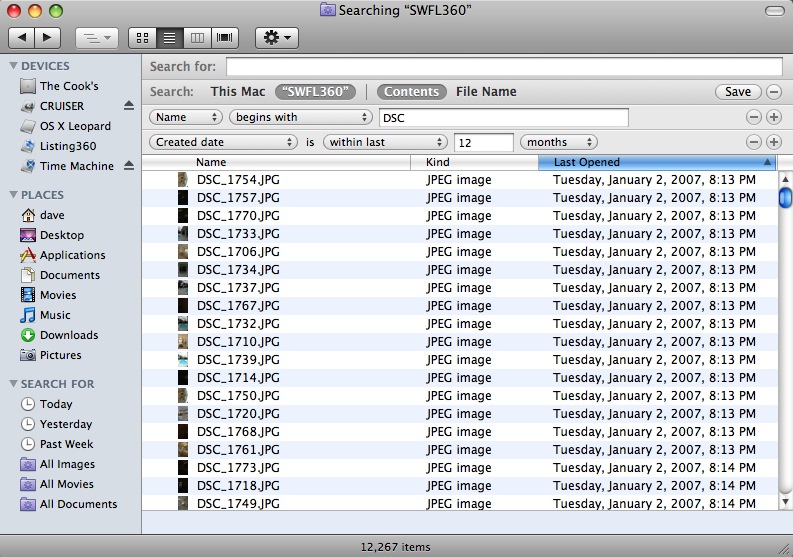Open the Music folder icon
The width and height of the screenshot is (793, 557).
pos(28,315)
